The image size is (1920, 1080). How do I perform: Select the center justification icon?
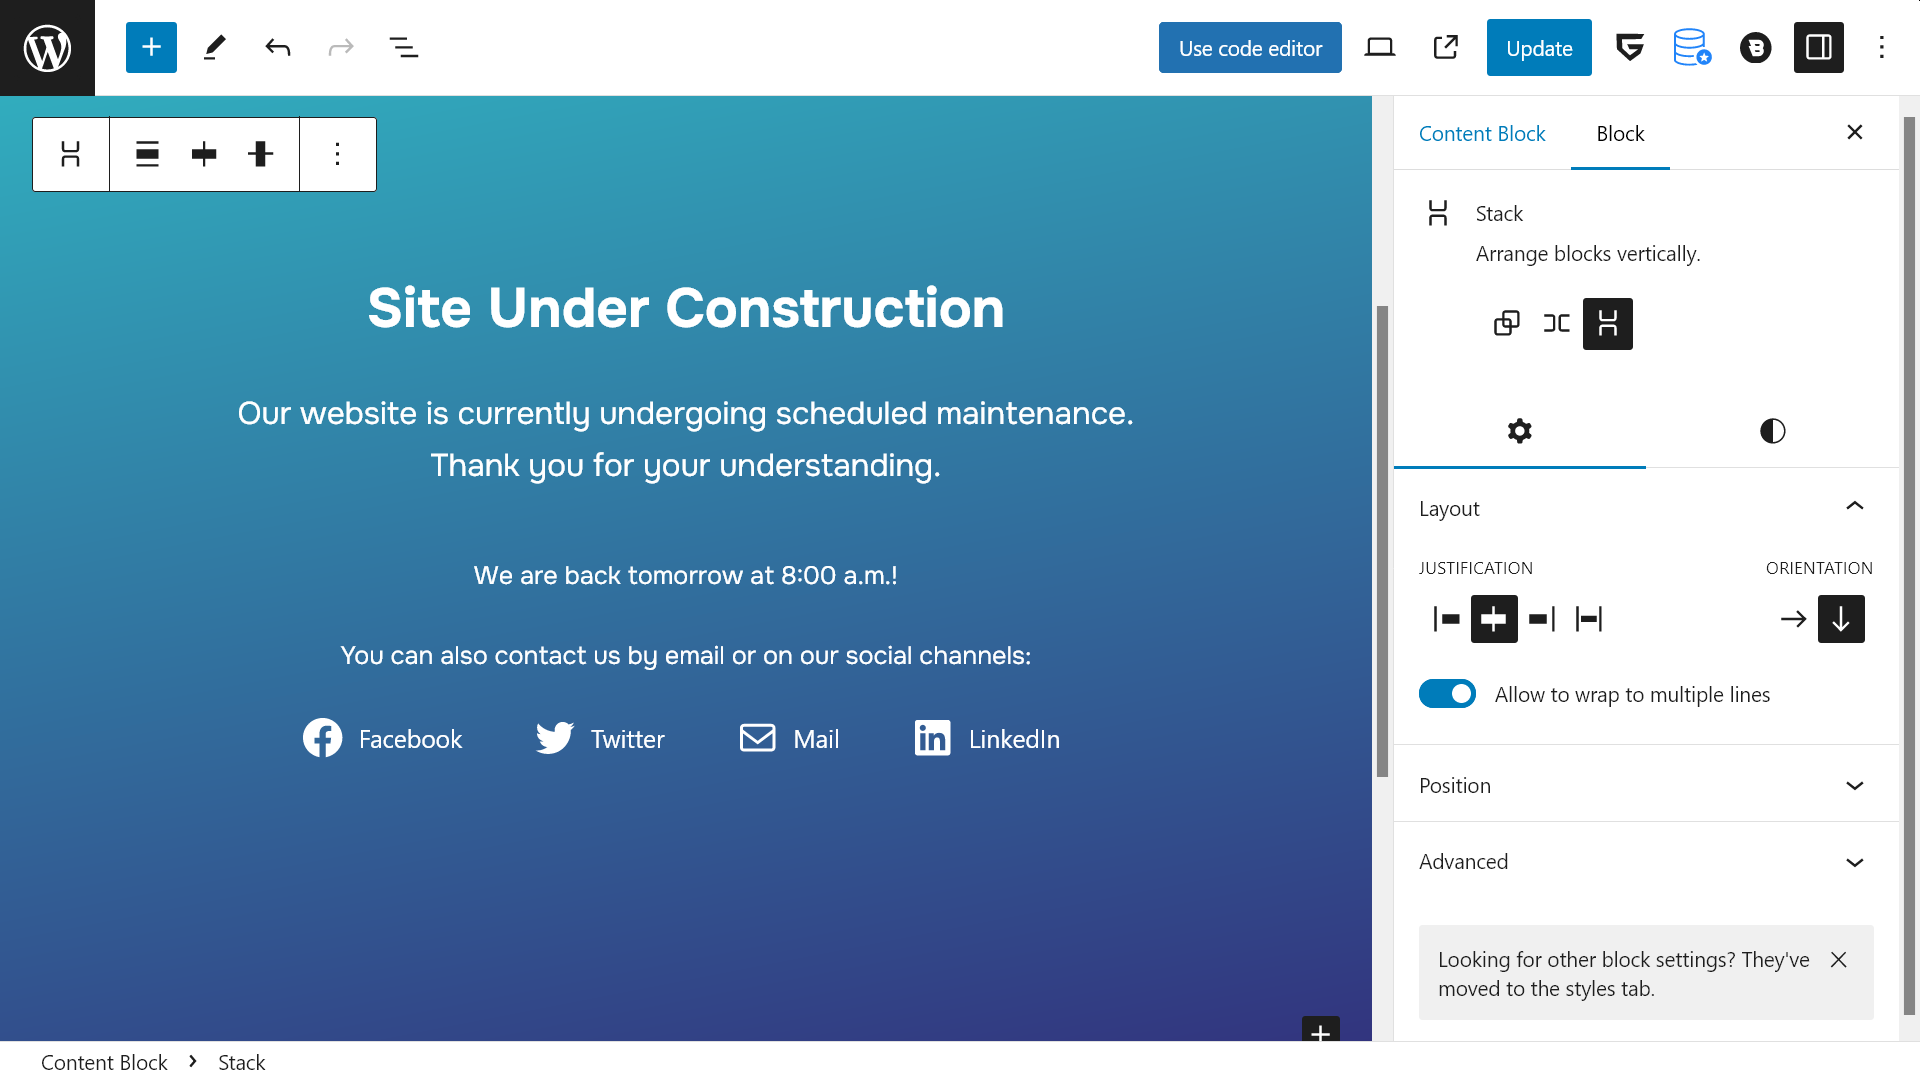(1494, 618)
